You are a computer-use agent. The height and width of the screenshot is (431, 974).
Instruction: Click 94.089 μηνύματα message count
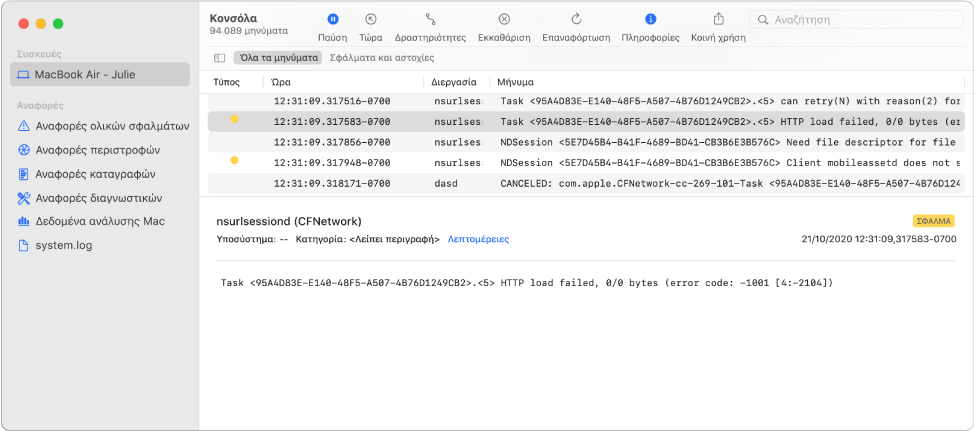[x=248, y=30]
